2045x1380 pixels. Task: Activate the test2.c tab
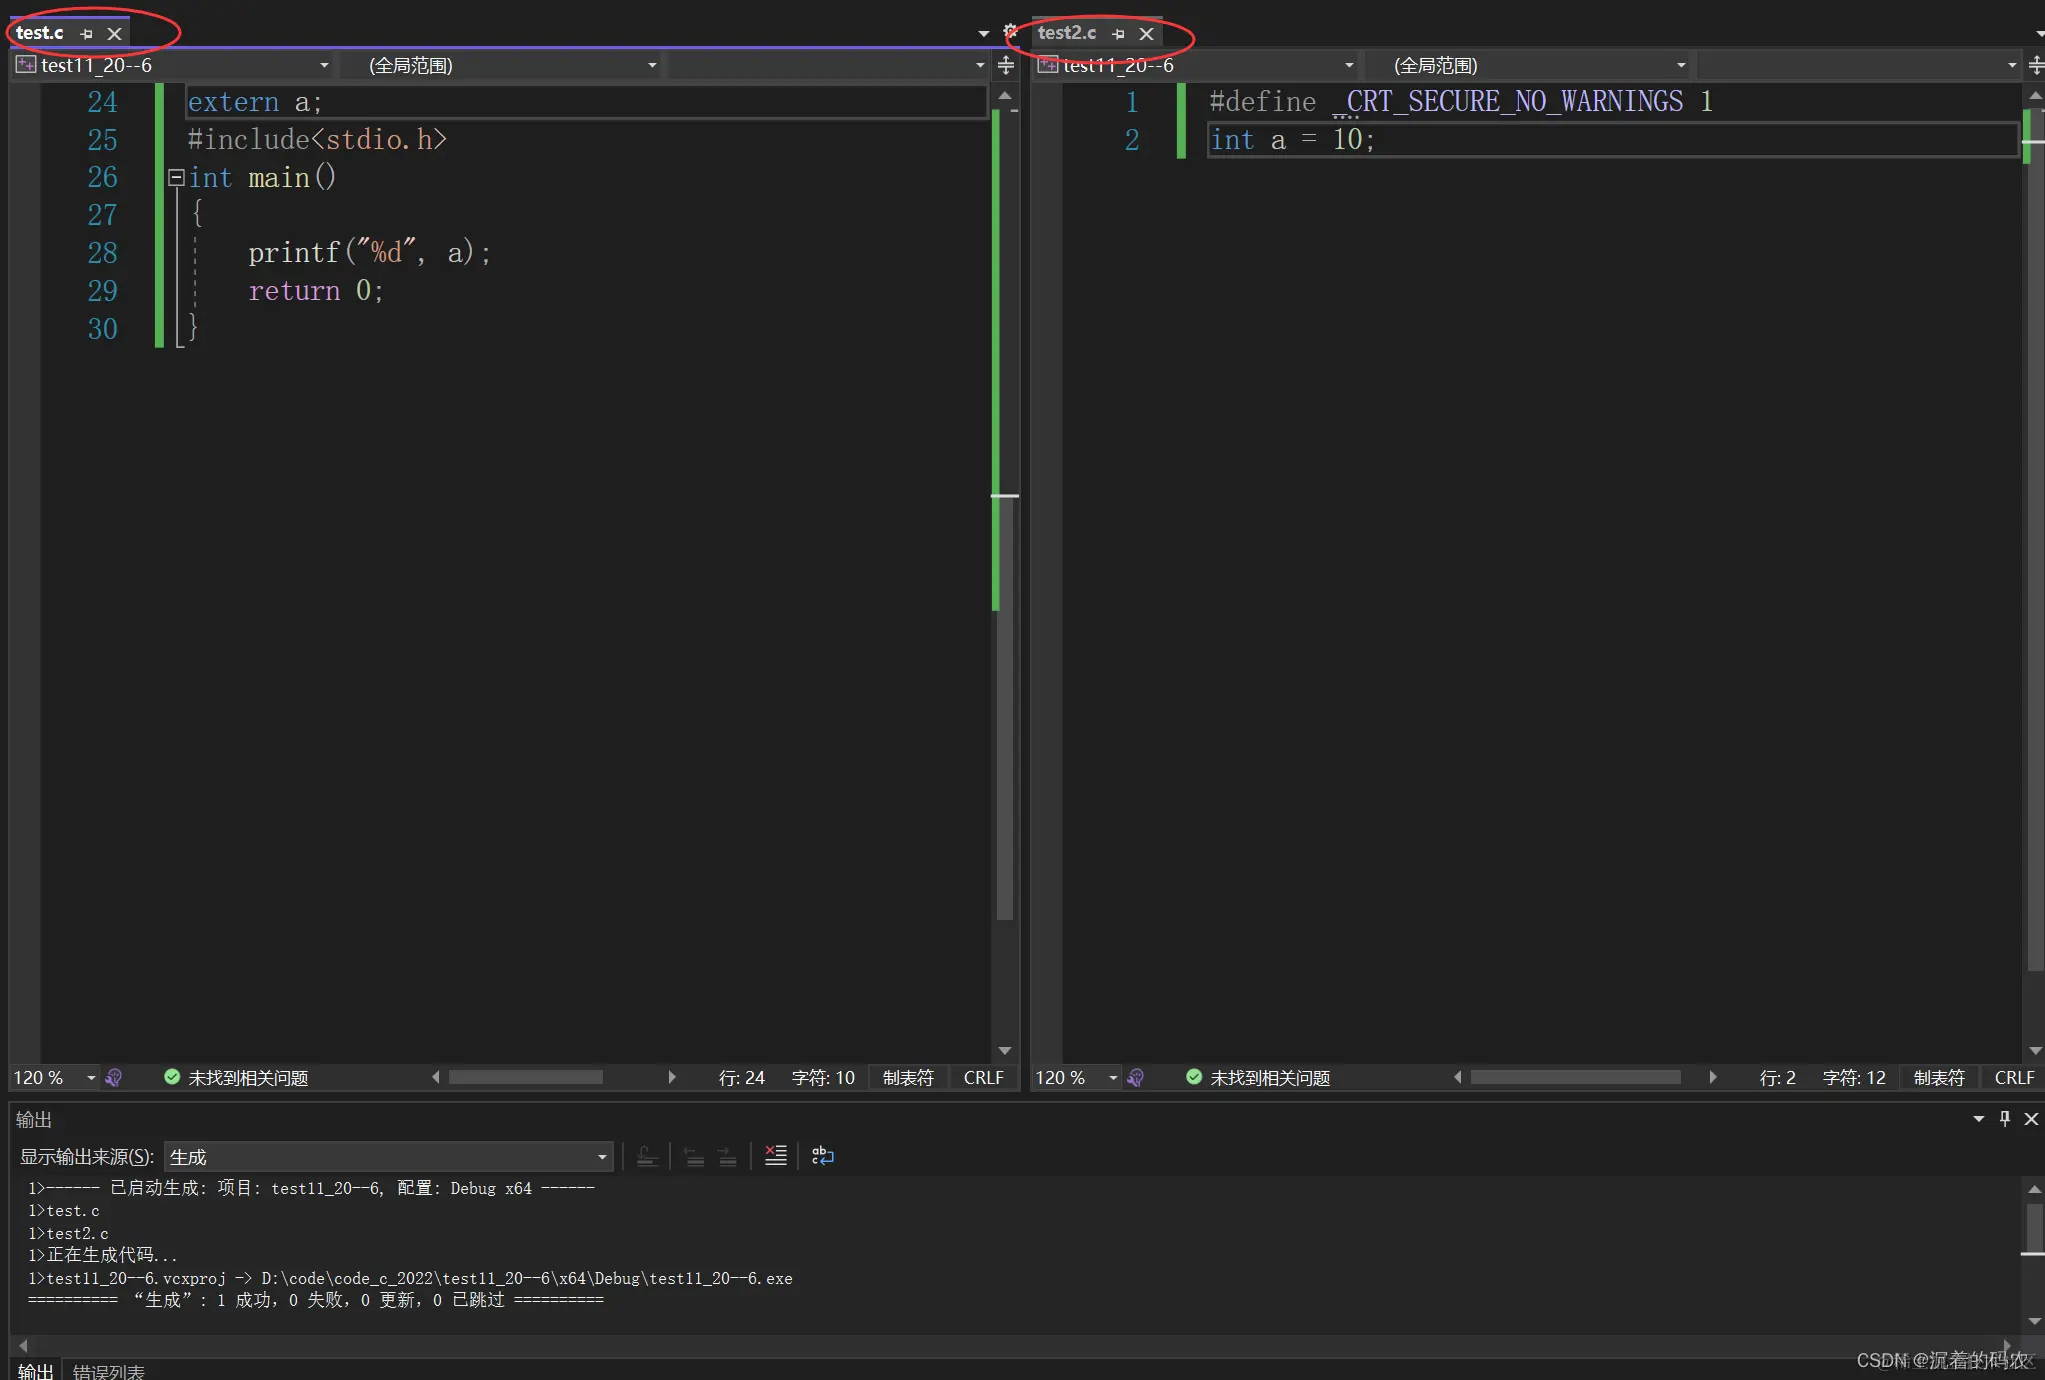coord(1066,33)
